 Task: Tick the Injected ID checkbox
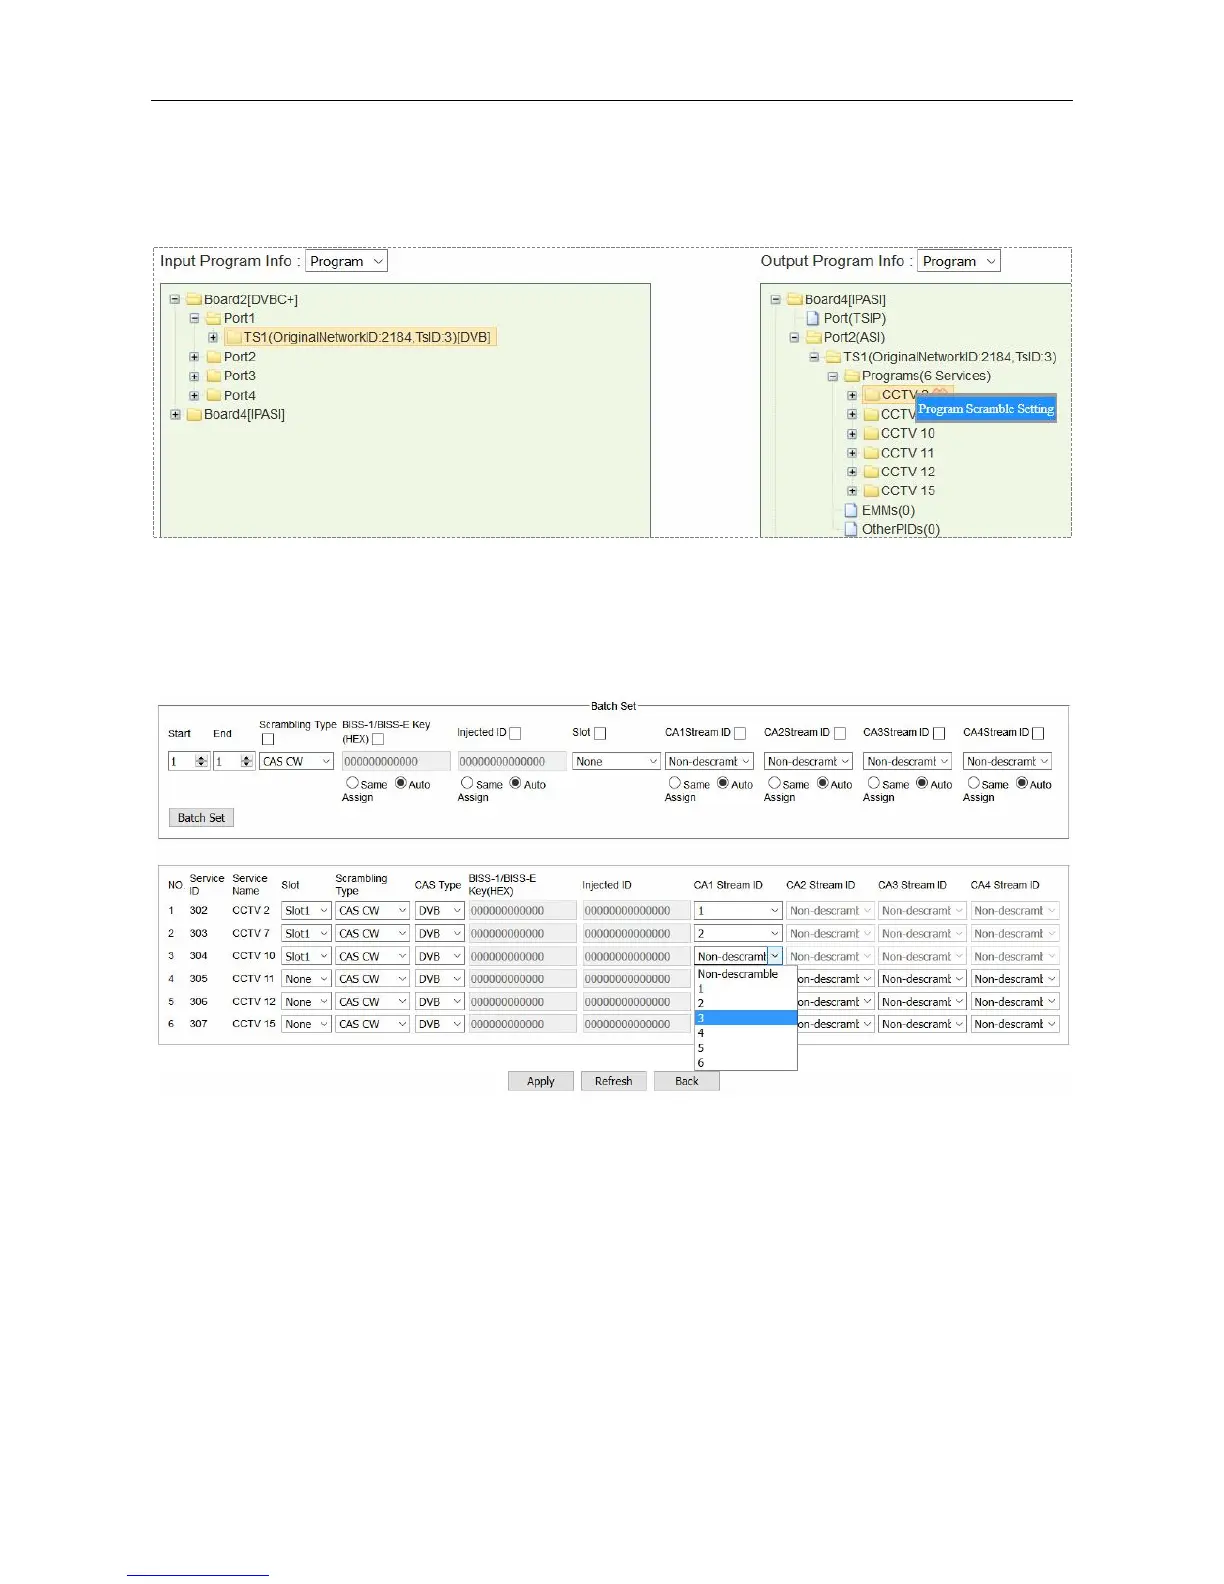click(515, 733)
